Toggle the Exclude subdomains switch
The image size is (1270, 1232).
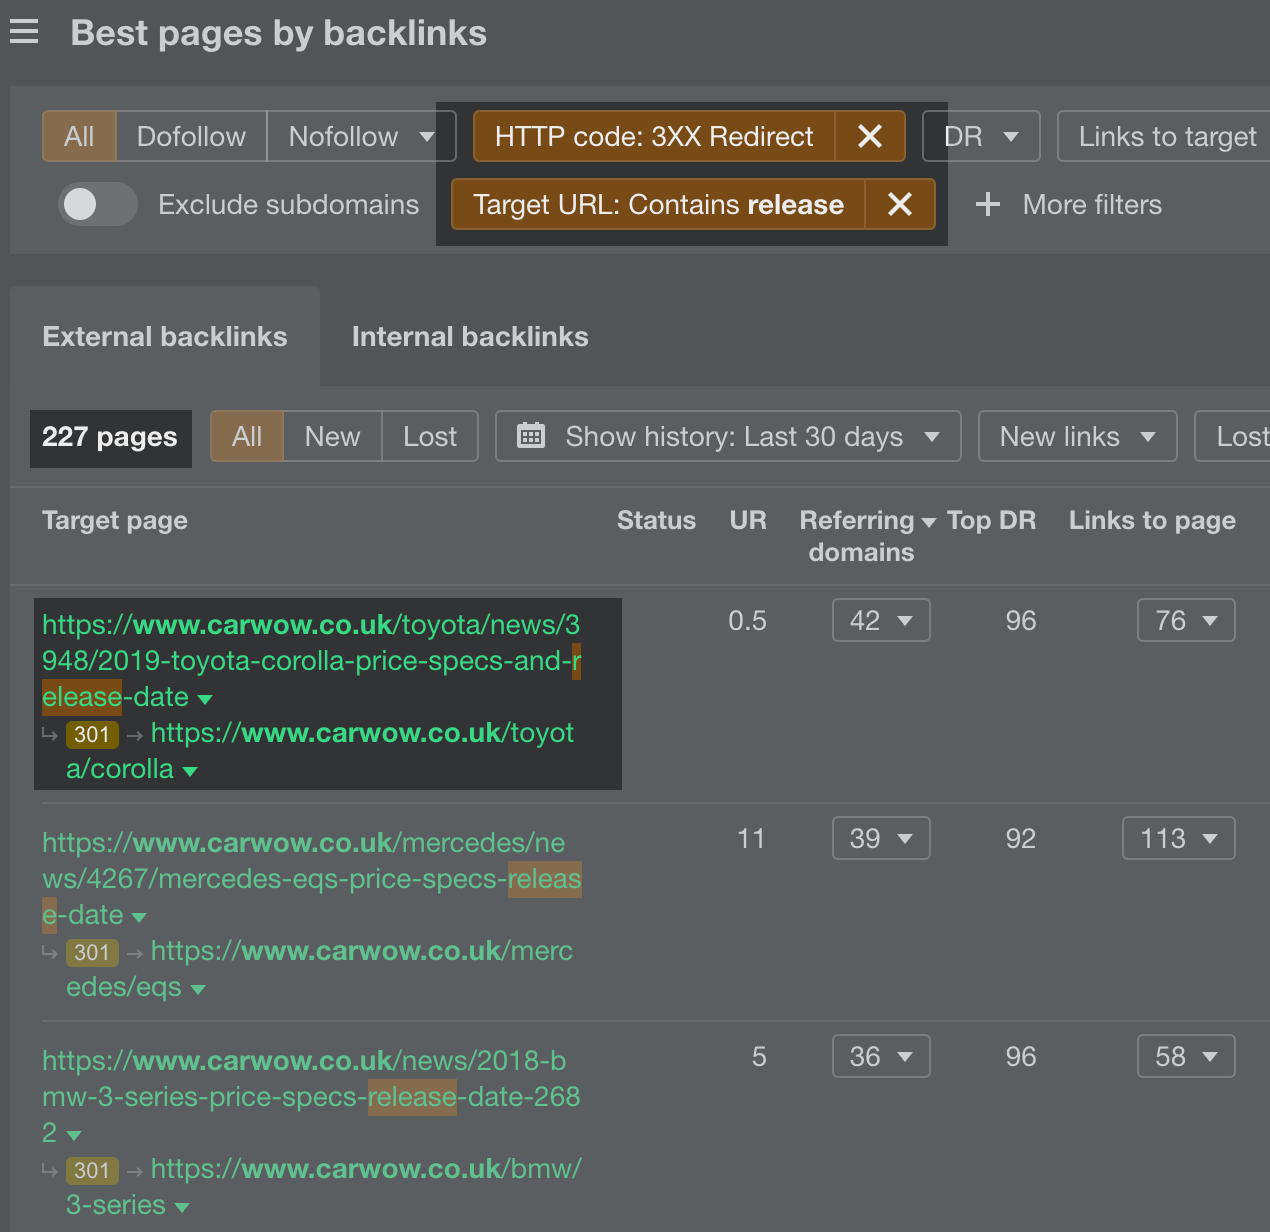pyautogui.click(x=97, y=204)
